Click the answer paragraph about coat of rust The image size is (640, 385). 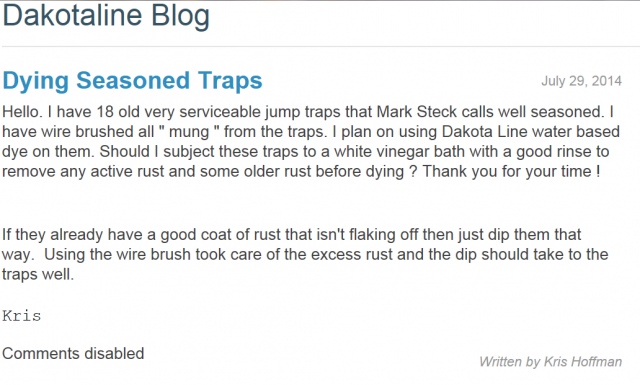pos(305,254)
